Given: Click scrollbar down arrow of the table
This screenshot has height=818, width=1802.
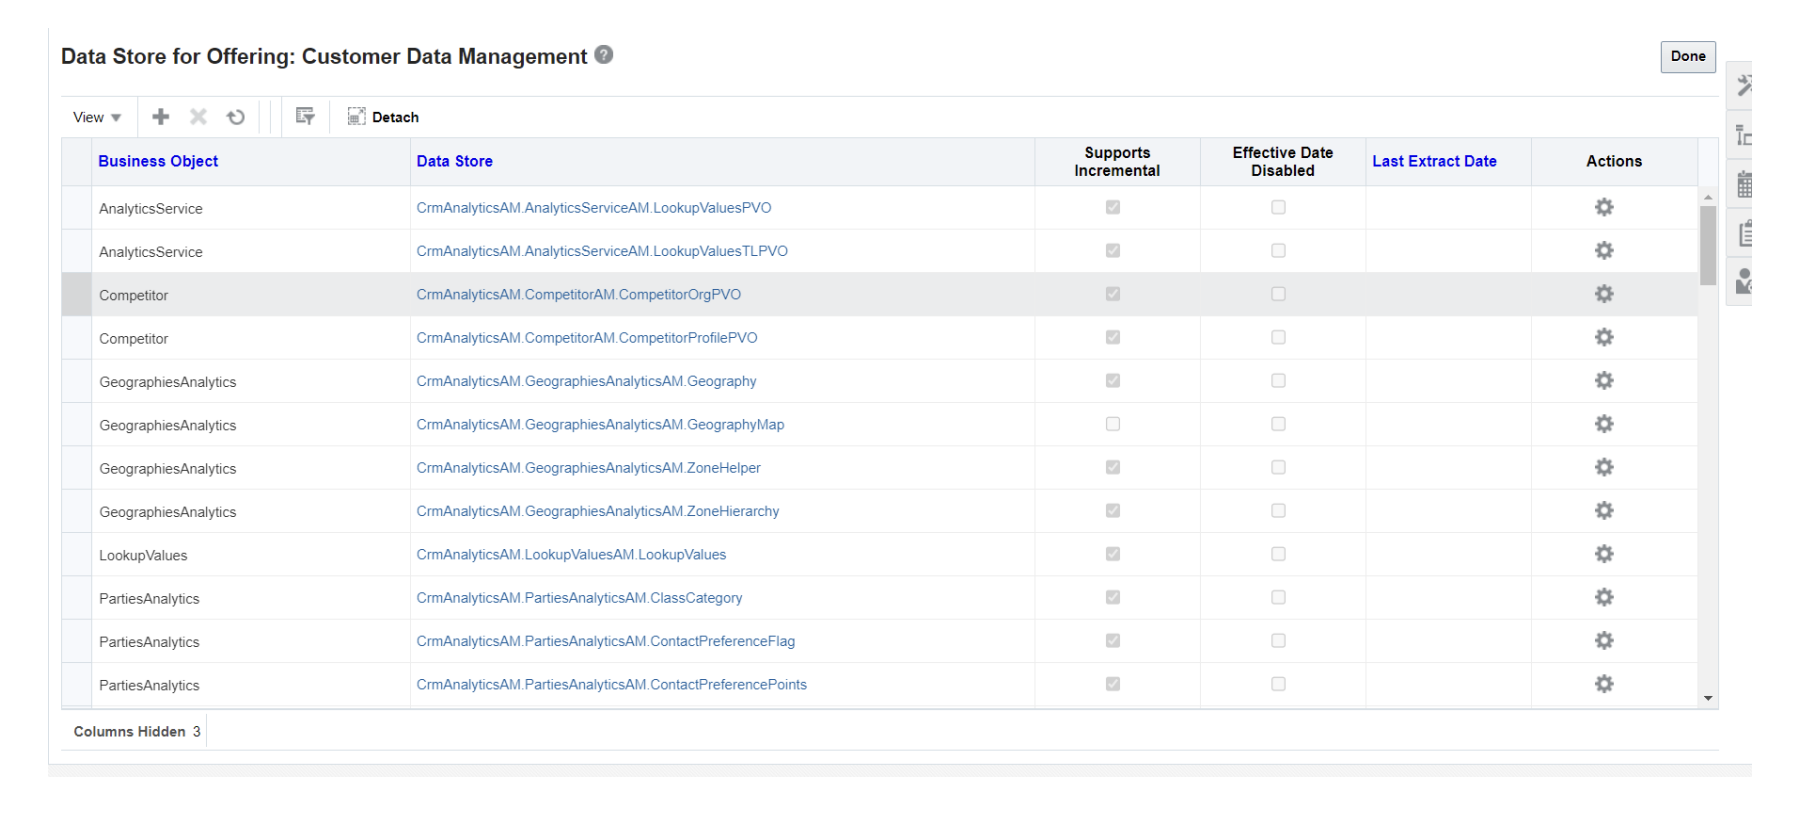Looking at the screenshot, I should pos(1708,698).
